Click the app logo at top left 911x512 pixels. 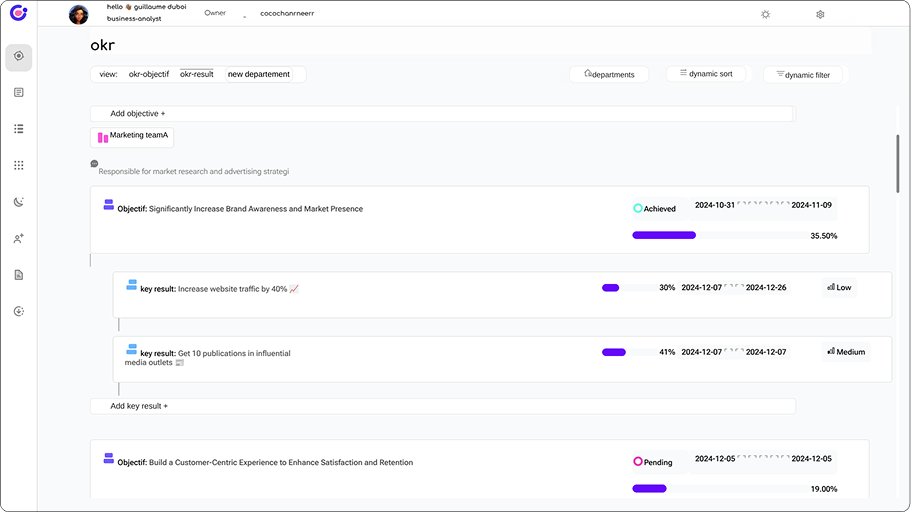(19, 13)
